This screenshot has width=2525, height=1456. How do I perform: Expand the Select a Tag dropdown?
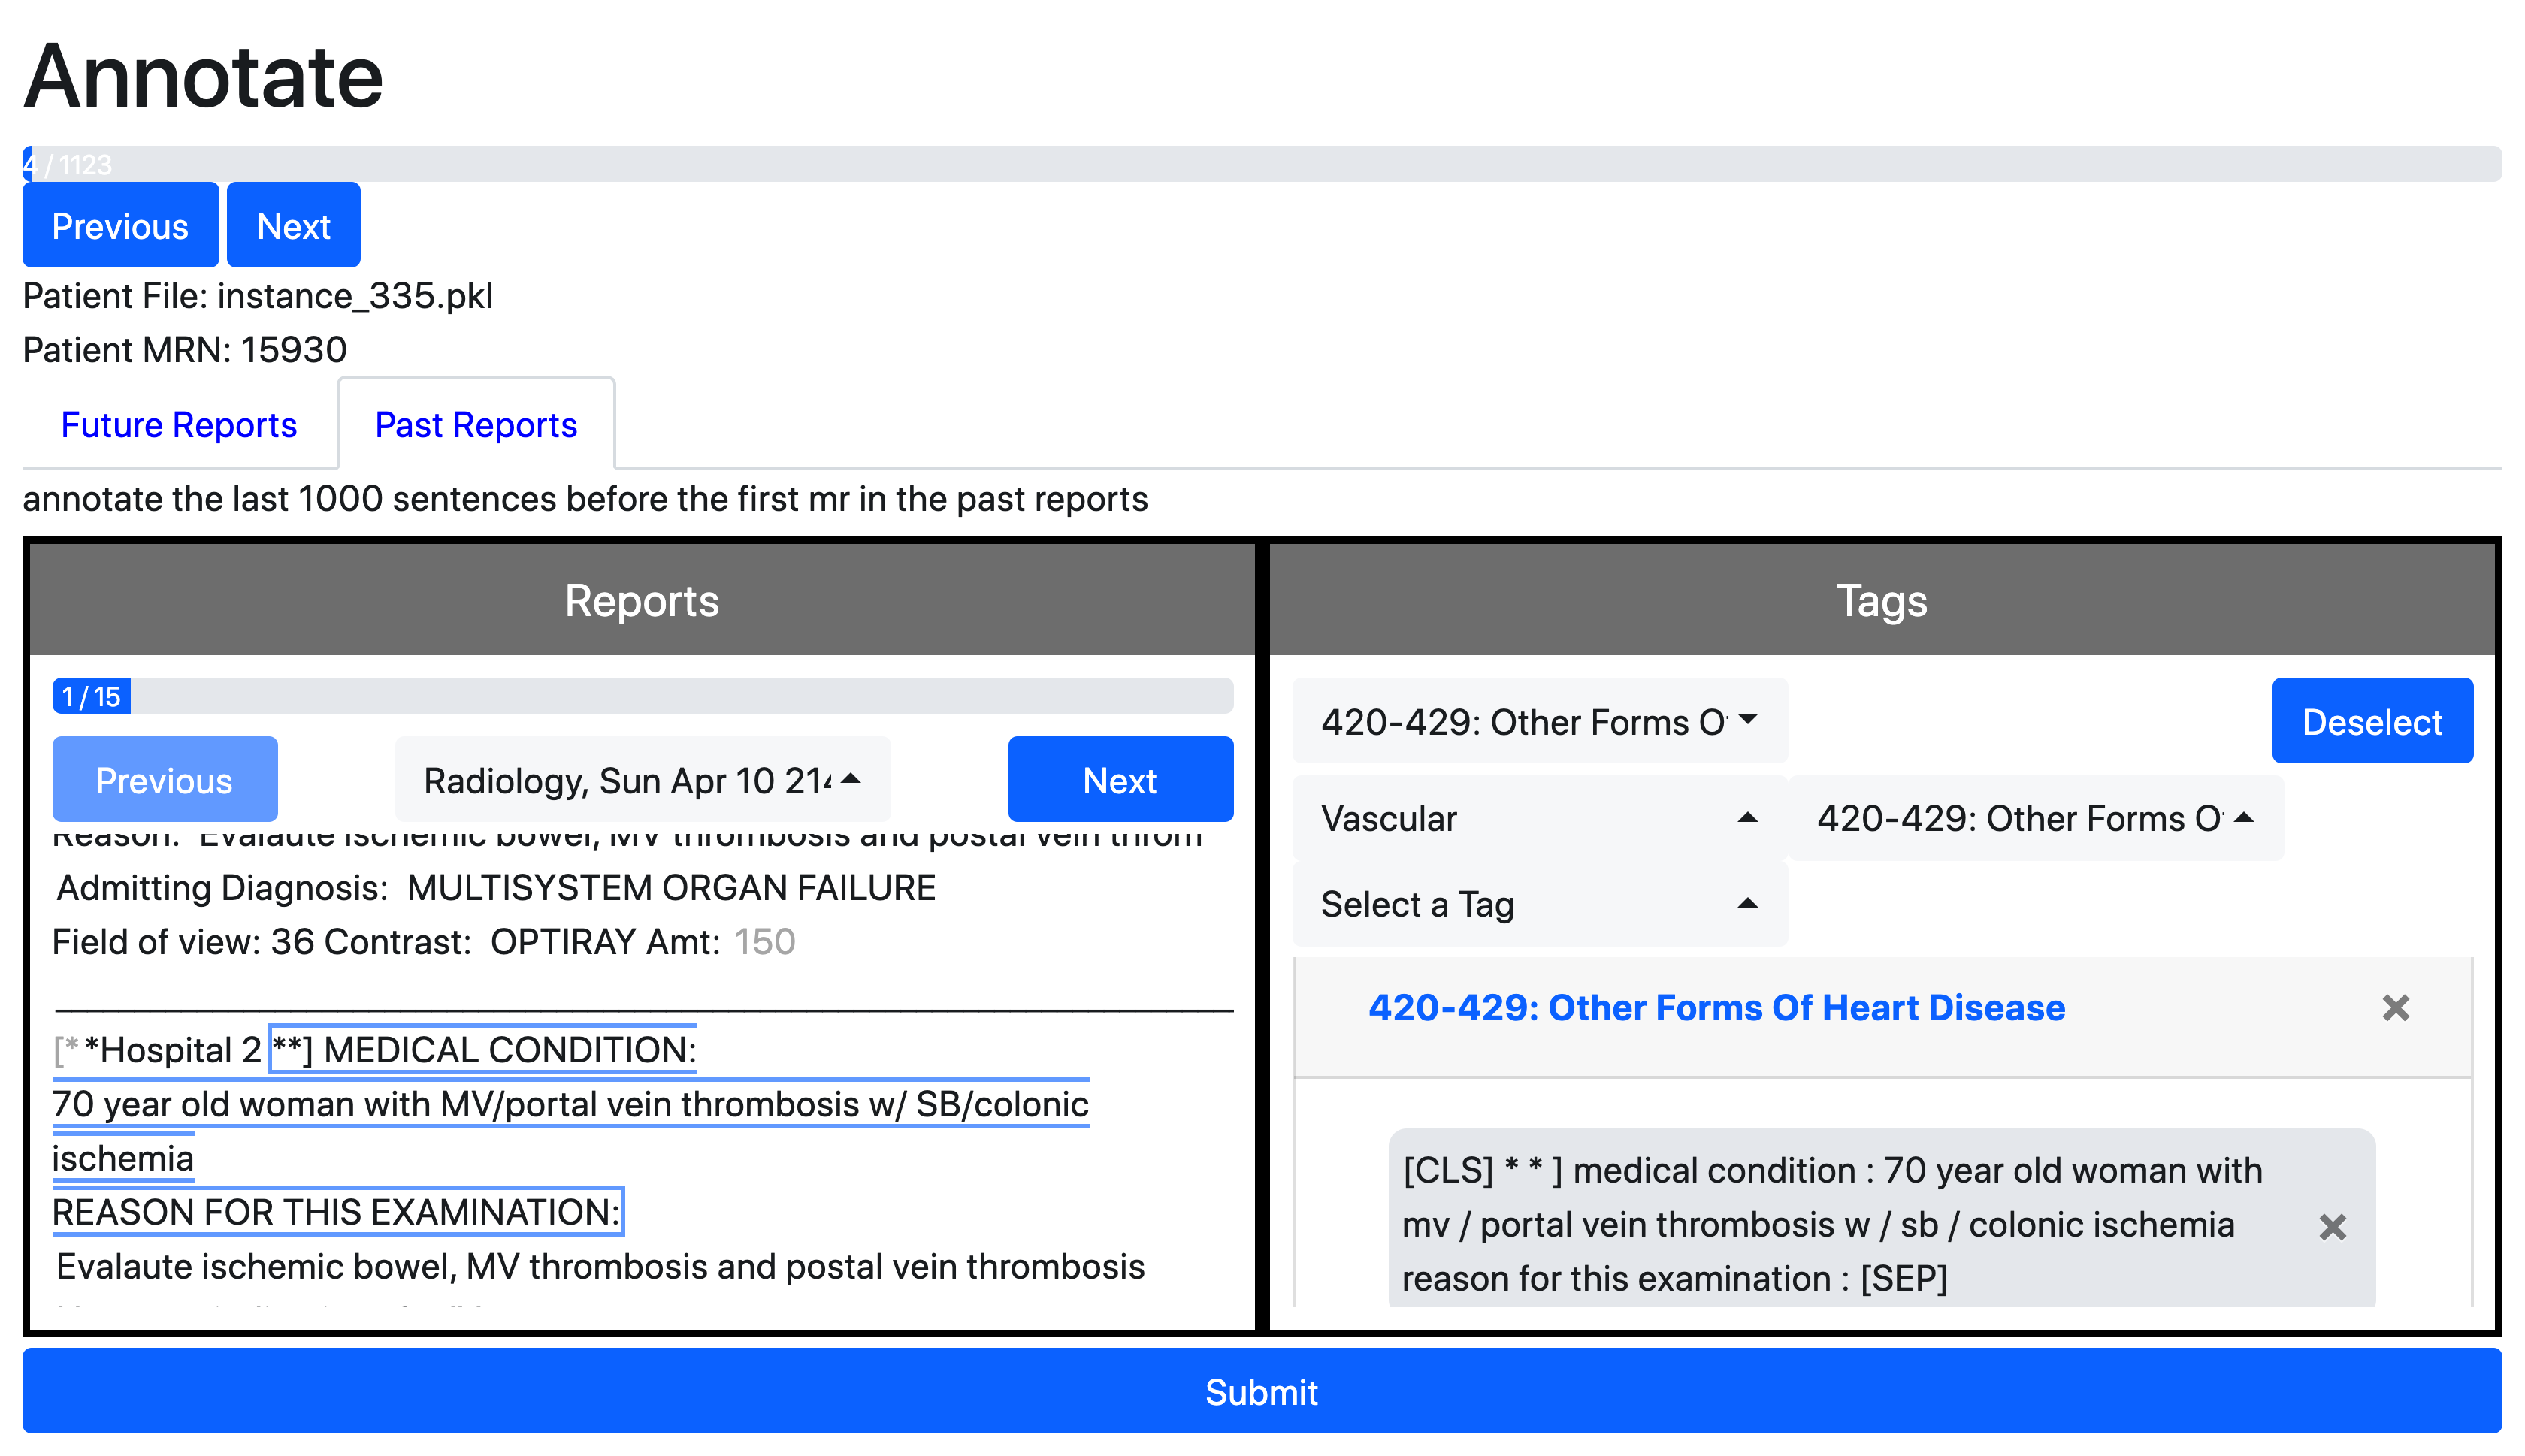pos(1538,904)
